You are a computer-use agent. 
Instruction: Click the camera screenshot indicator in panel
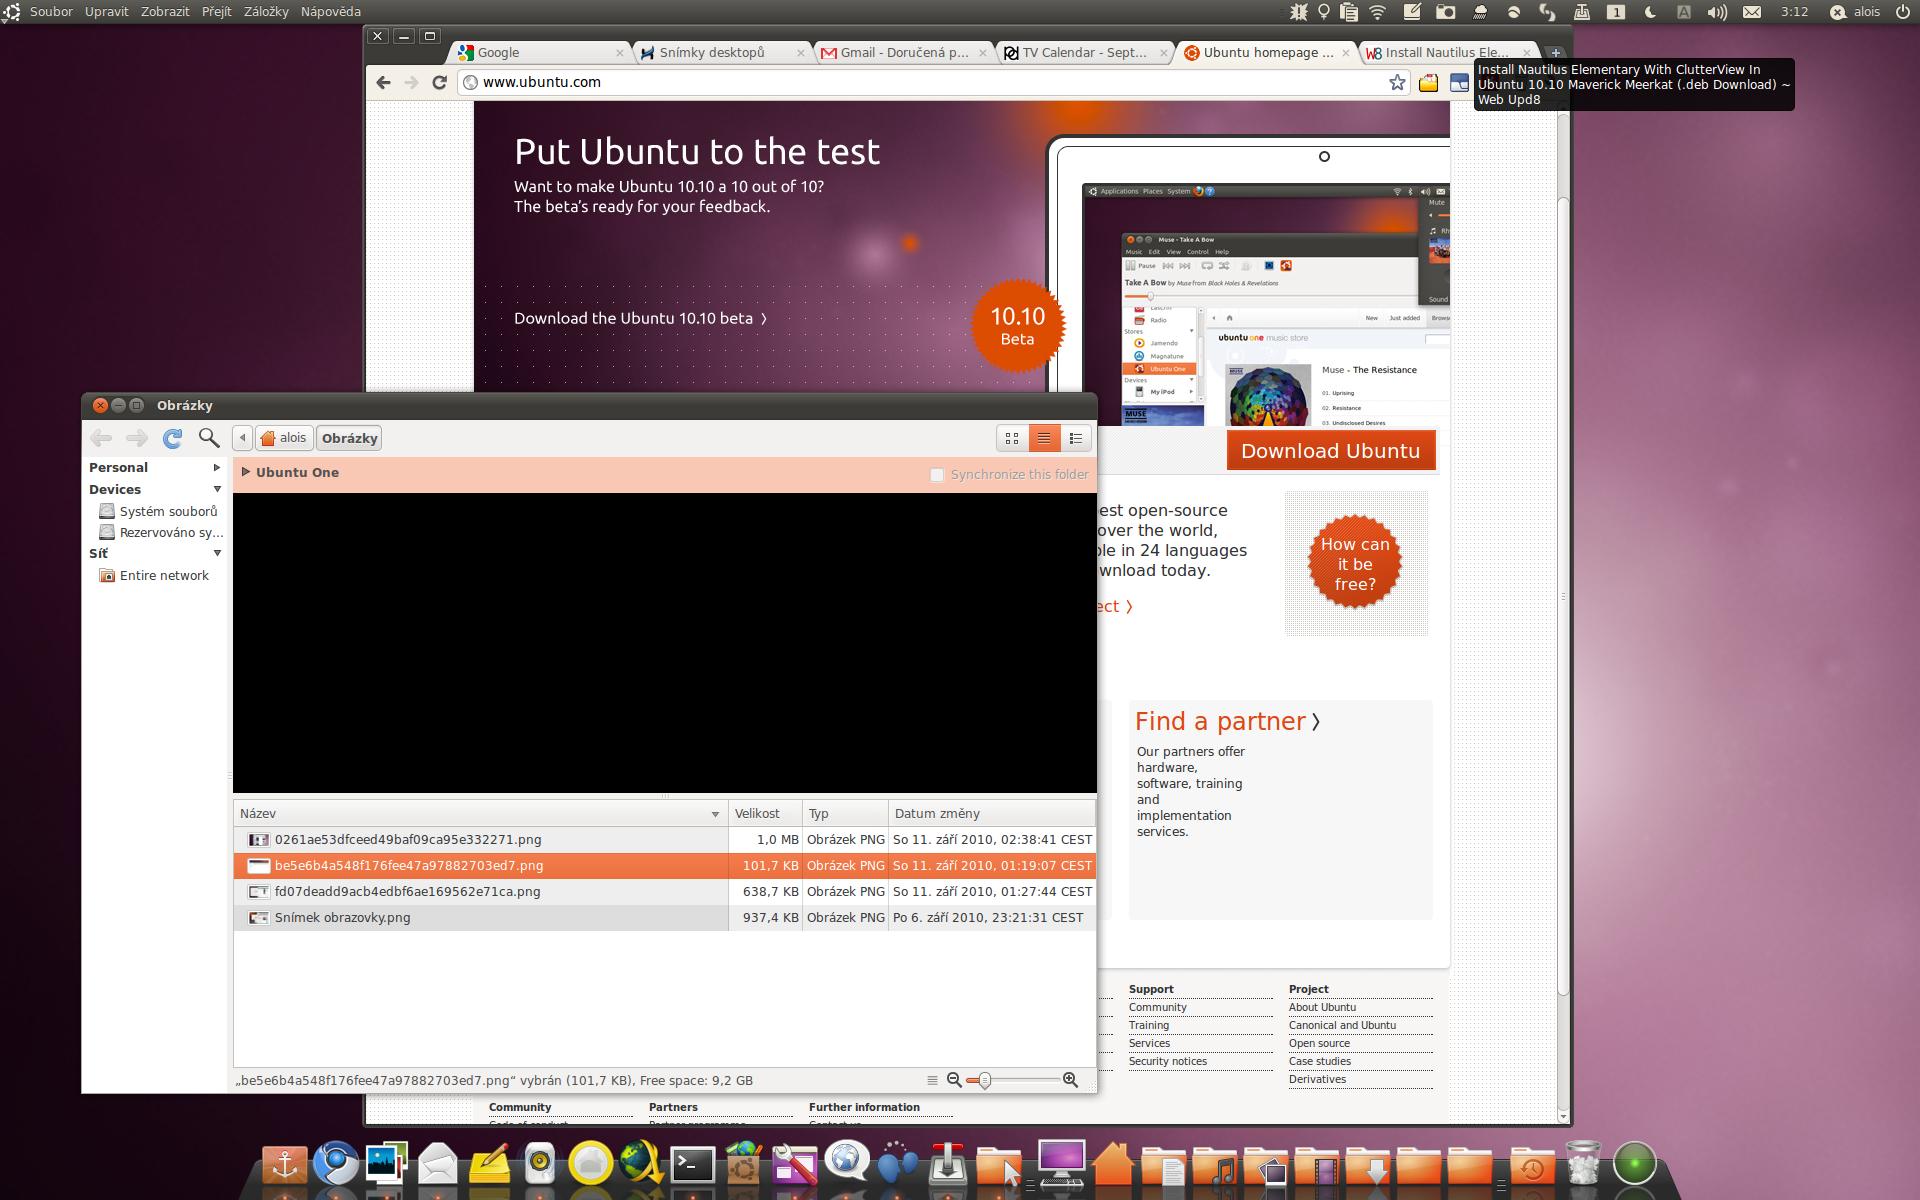(x=1445, y=12)
